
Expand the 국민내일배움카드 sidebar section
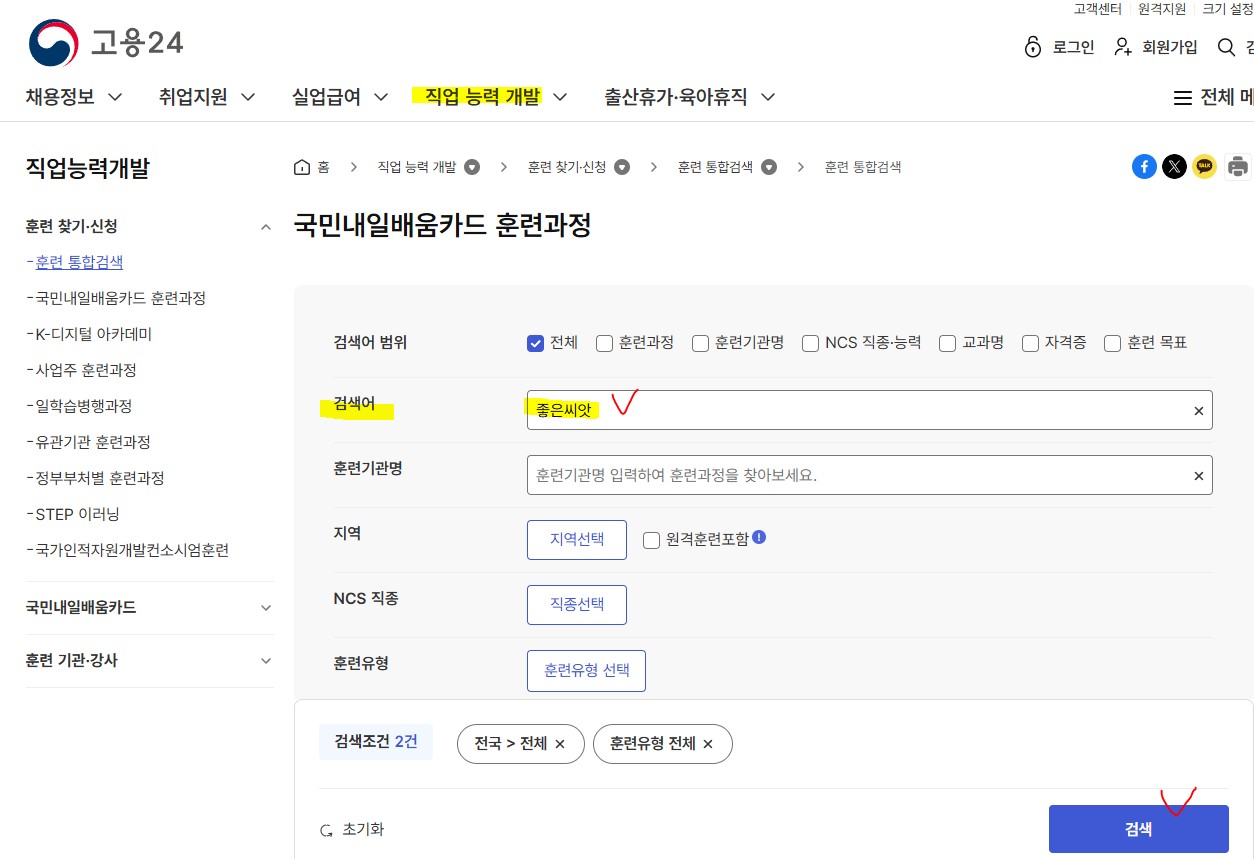pos(265,608)
